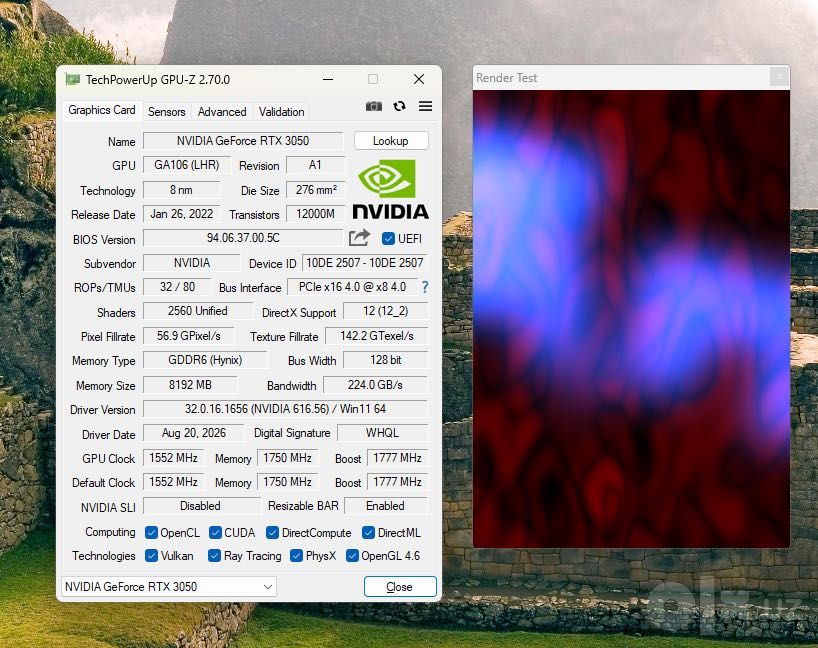Image resolution: width=818 pixels, height=648 pixels.
Task: Click the Resizable BAR Enabled field
Action: click(386, 506)
